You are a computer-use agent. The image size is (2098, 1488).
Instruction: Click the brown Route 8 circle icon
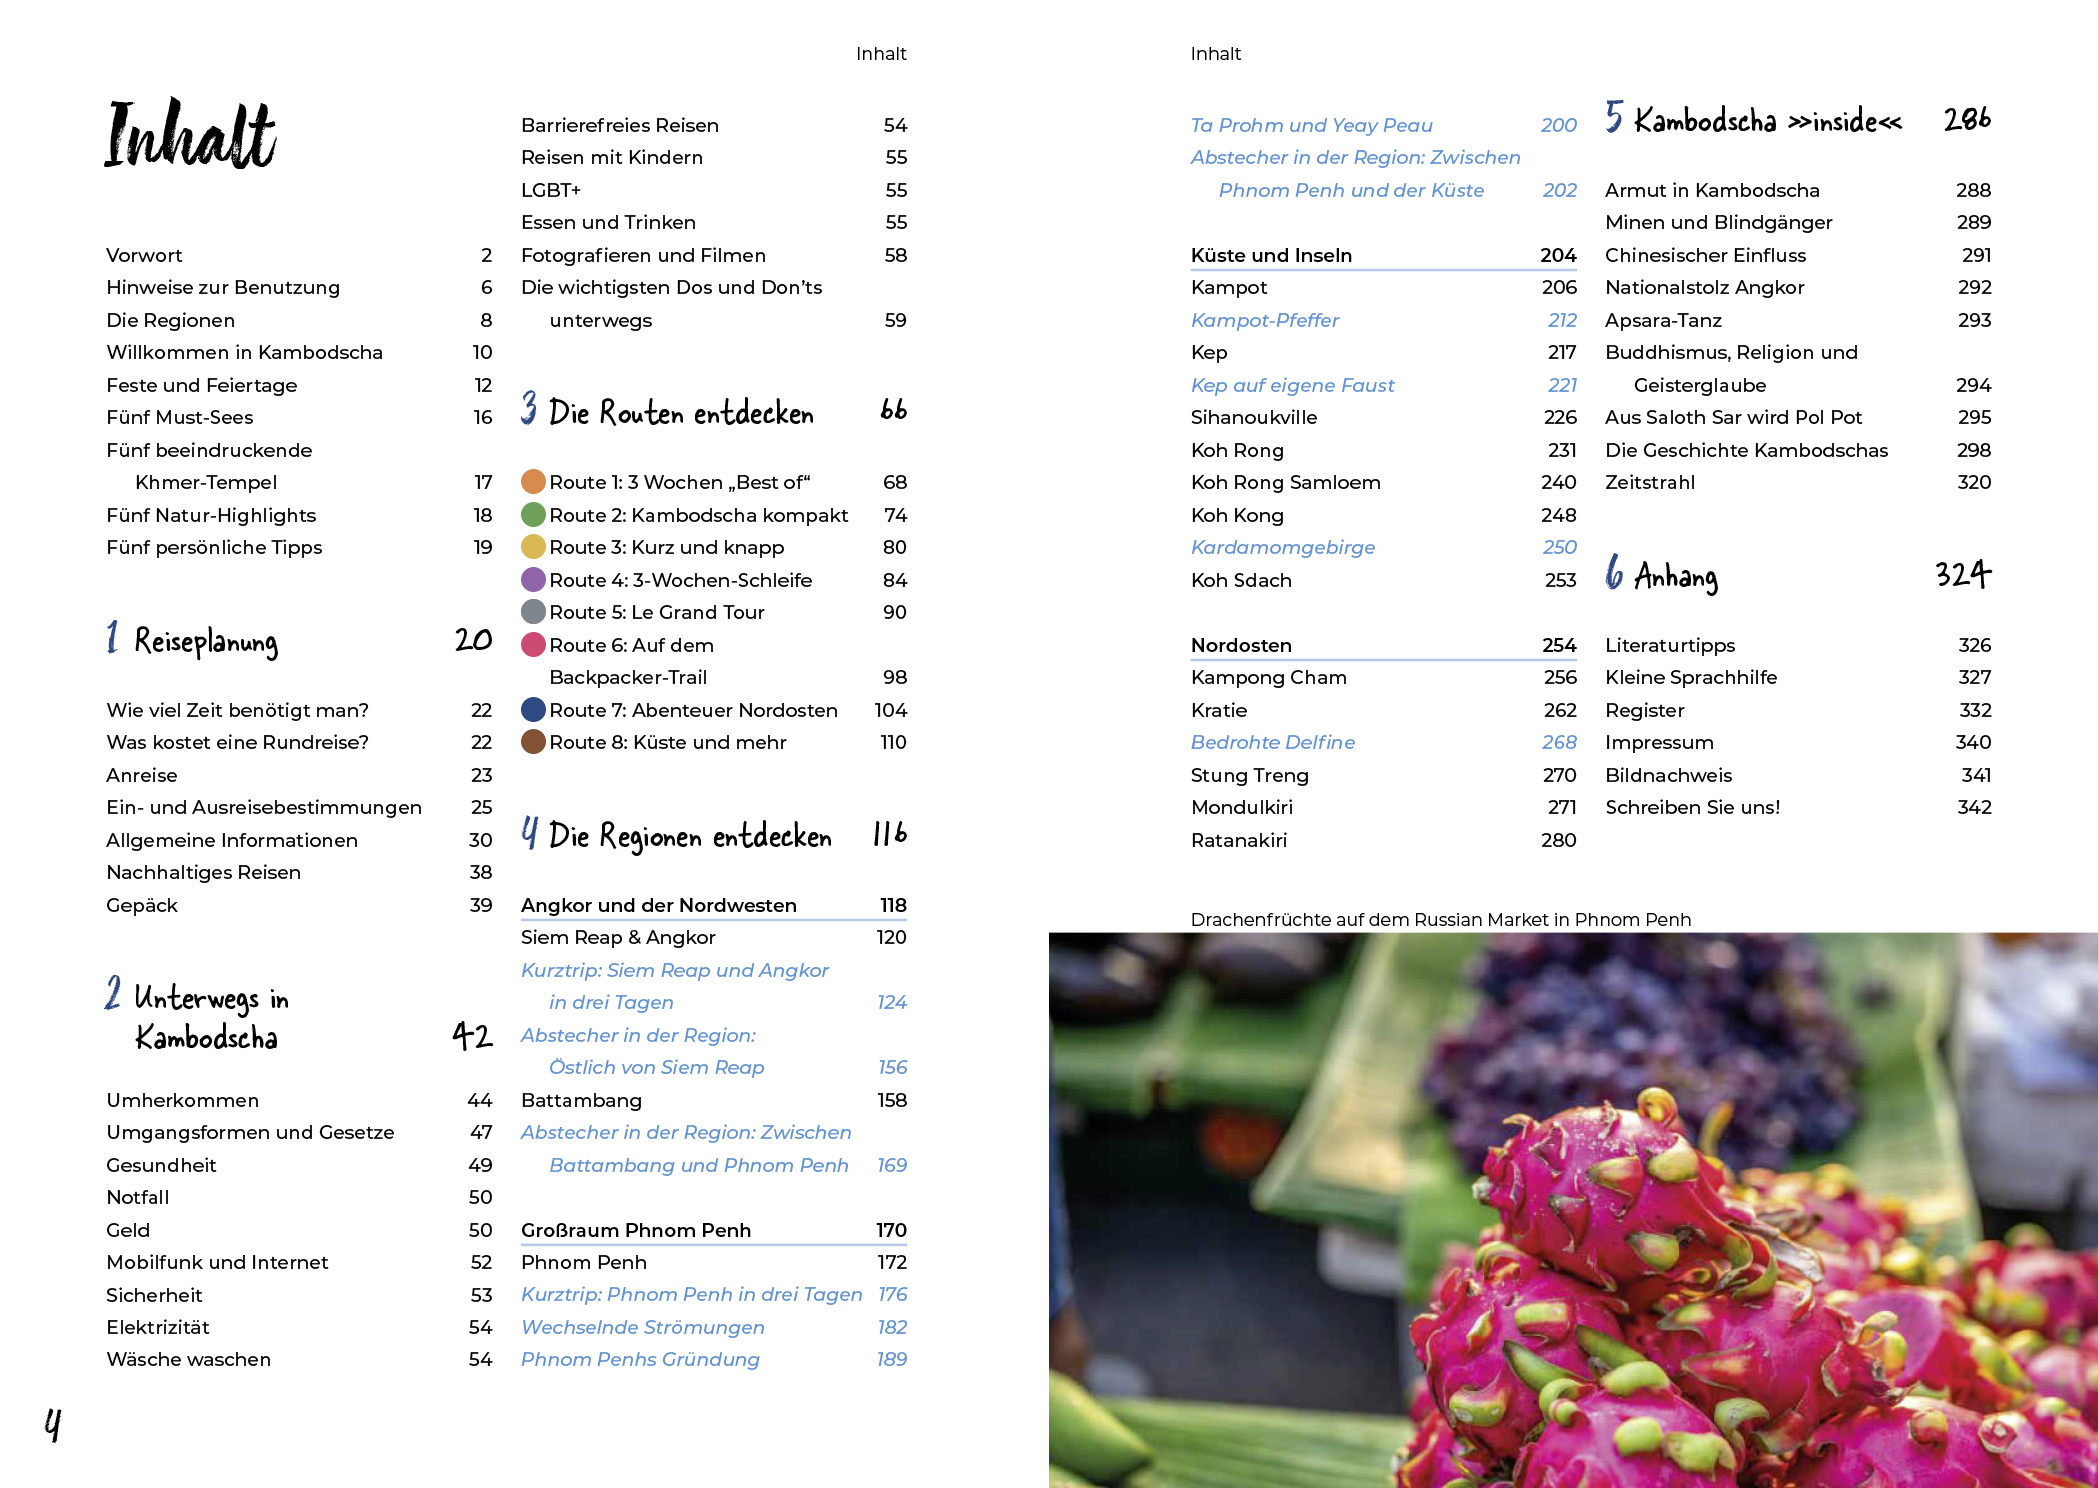[x=533, y=742]
